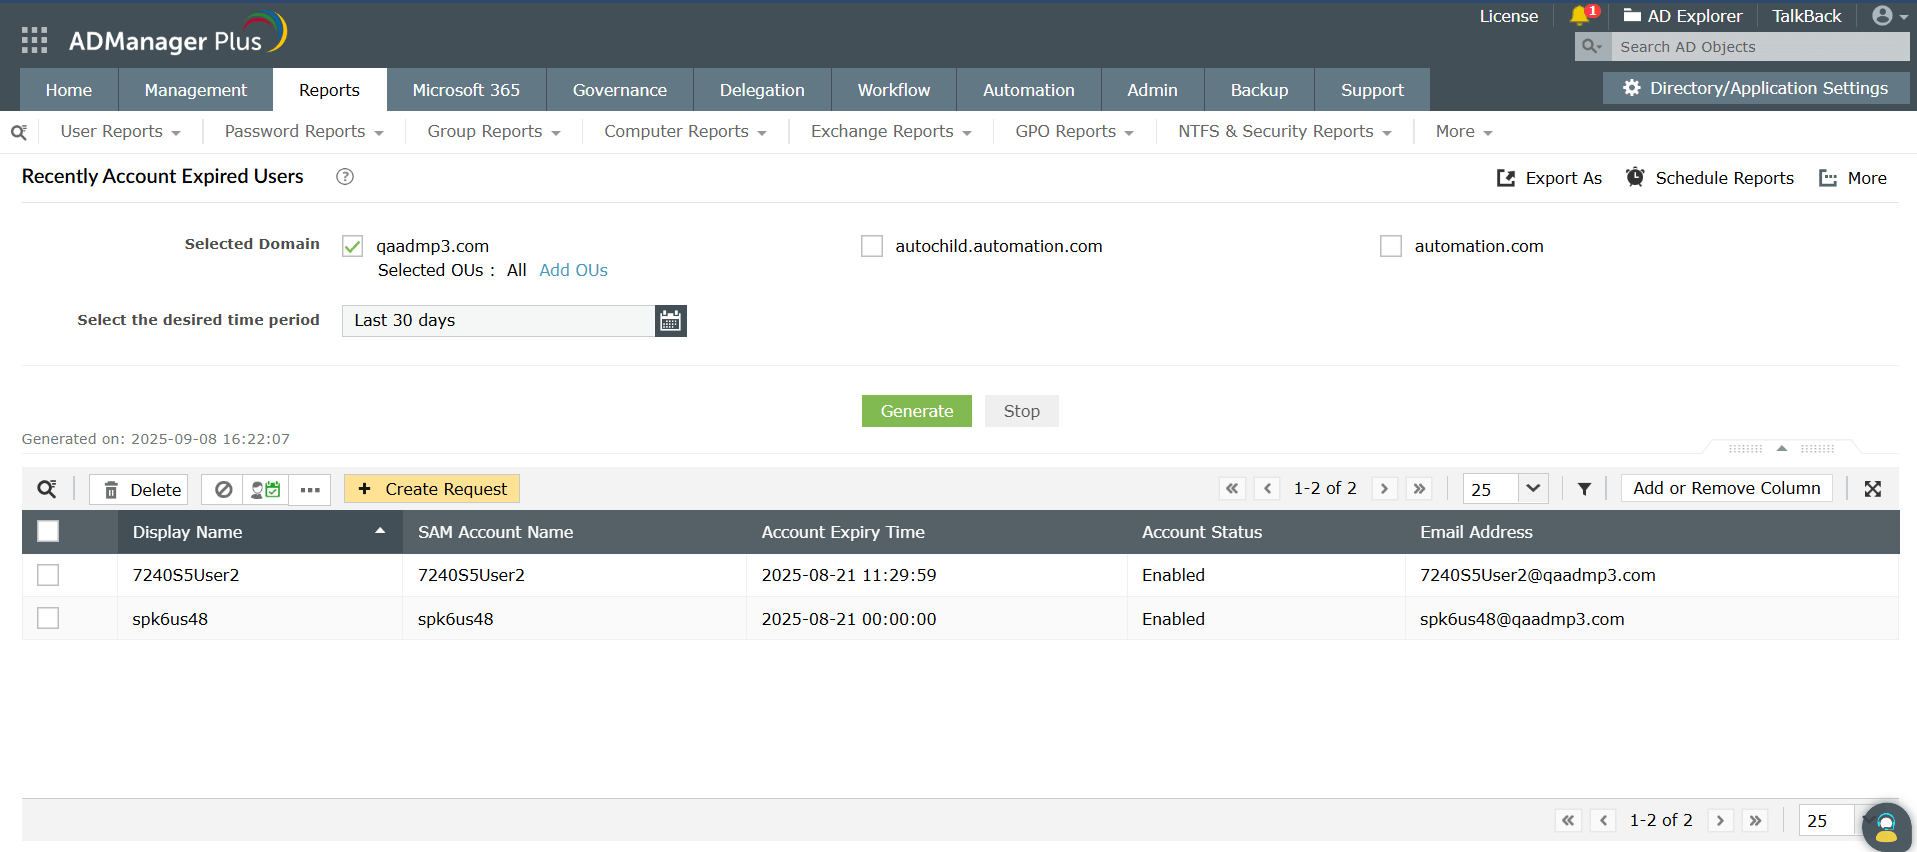Open the ellipsis more actions in results toolbar
Screen dimensions: 1917x852
click(x=310, y=489)
